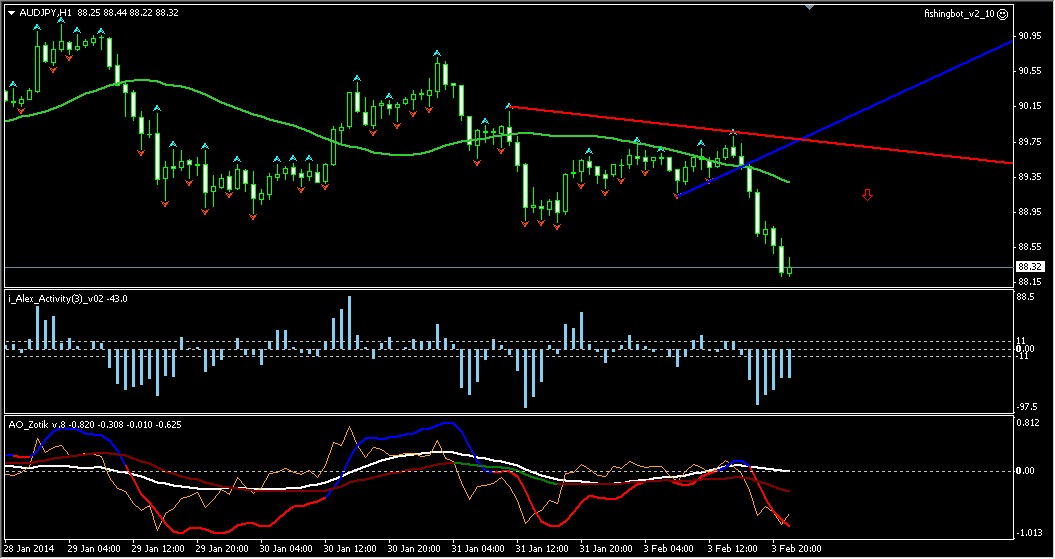Screen dimensions: 1055x559
Task: Select the red descending trendline
Action: (x=760, y=135)
